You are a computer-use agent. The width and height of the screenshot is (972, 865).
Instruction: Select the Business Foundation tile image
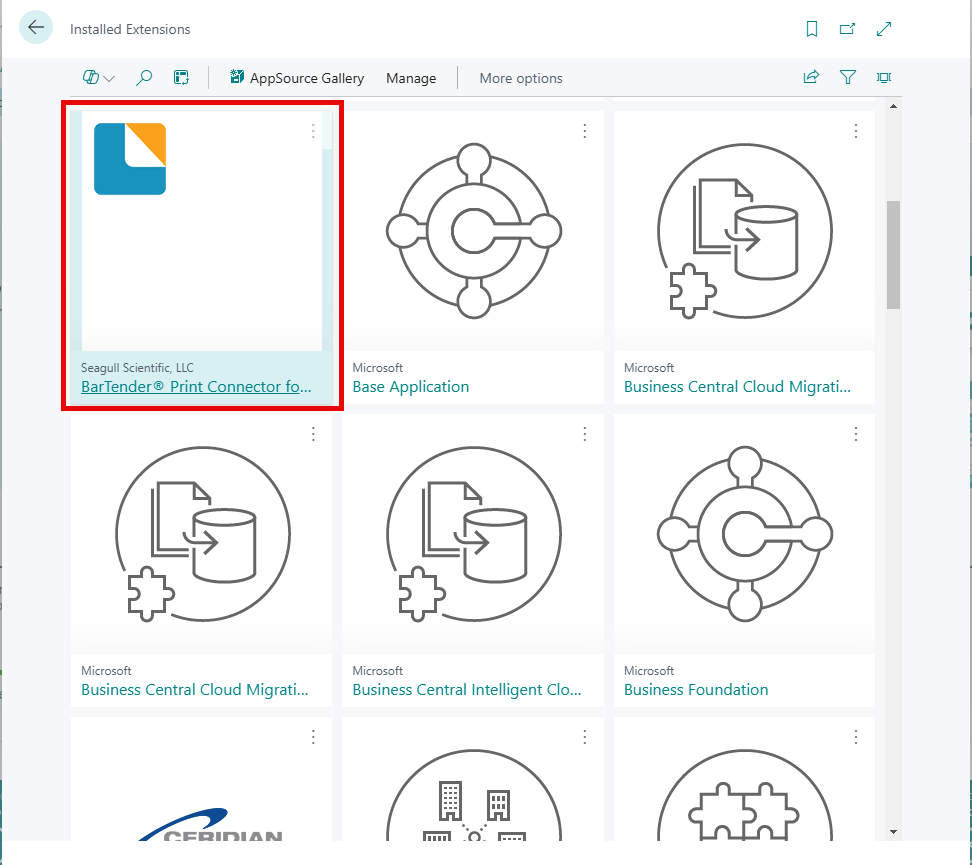click(744, 534)
